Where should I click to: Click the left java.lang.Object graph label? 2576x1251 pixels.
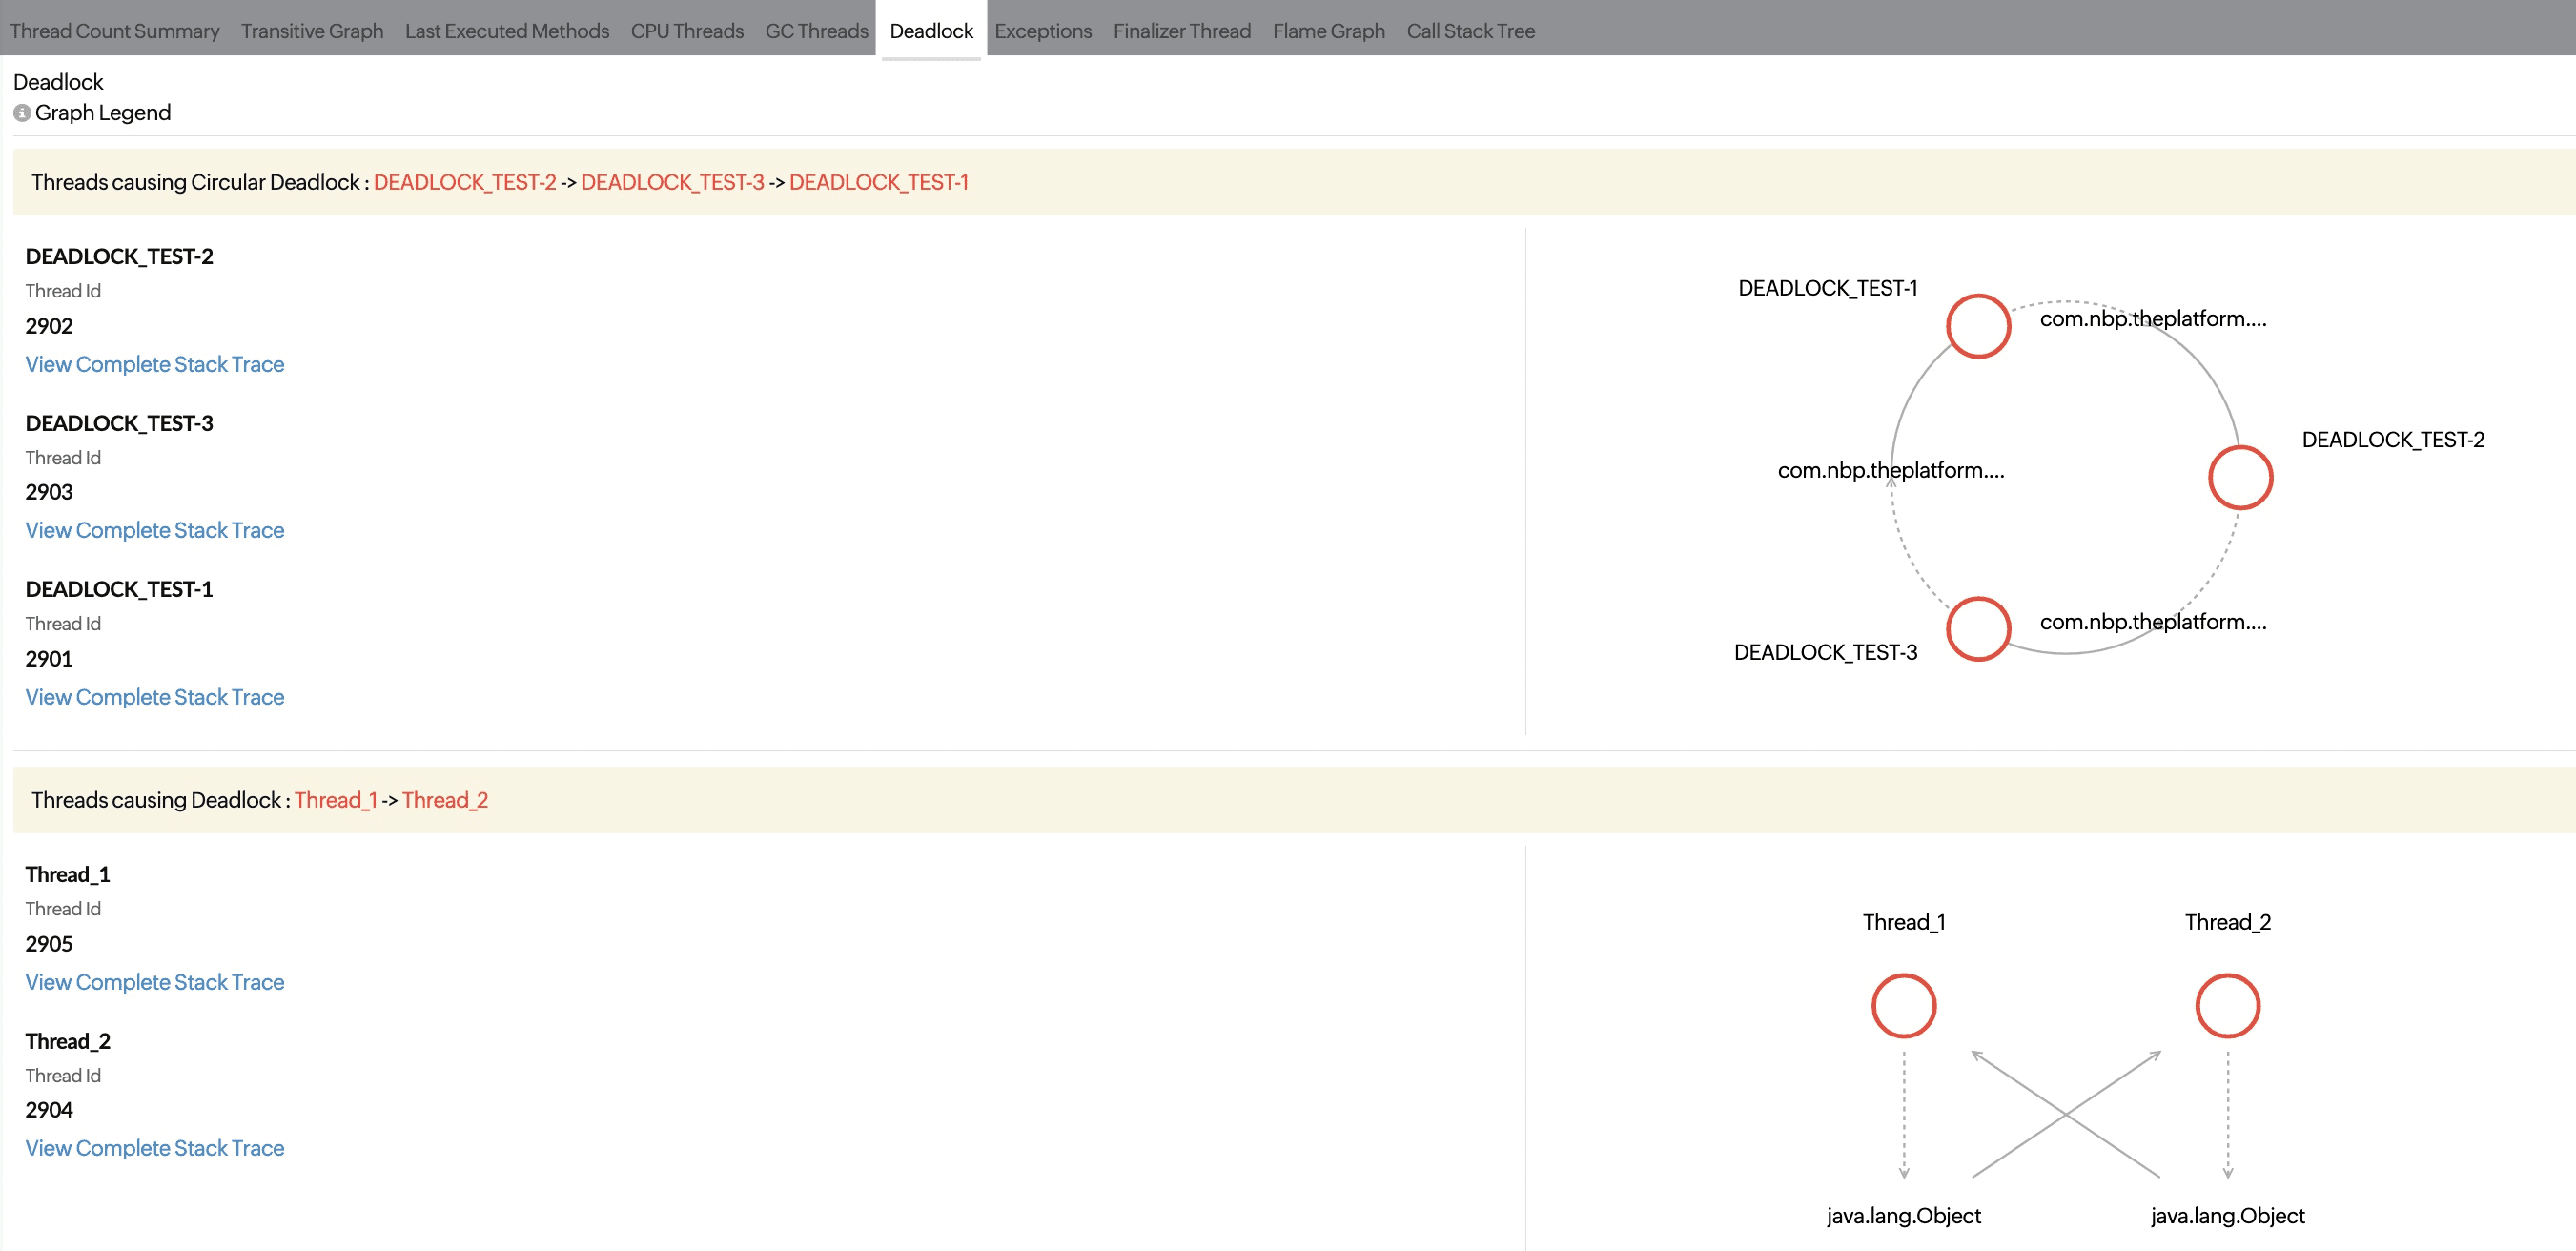tap(1902, 1215)
